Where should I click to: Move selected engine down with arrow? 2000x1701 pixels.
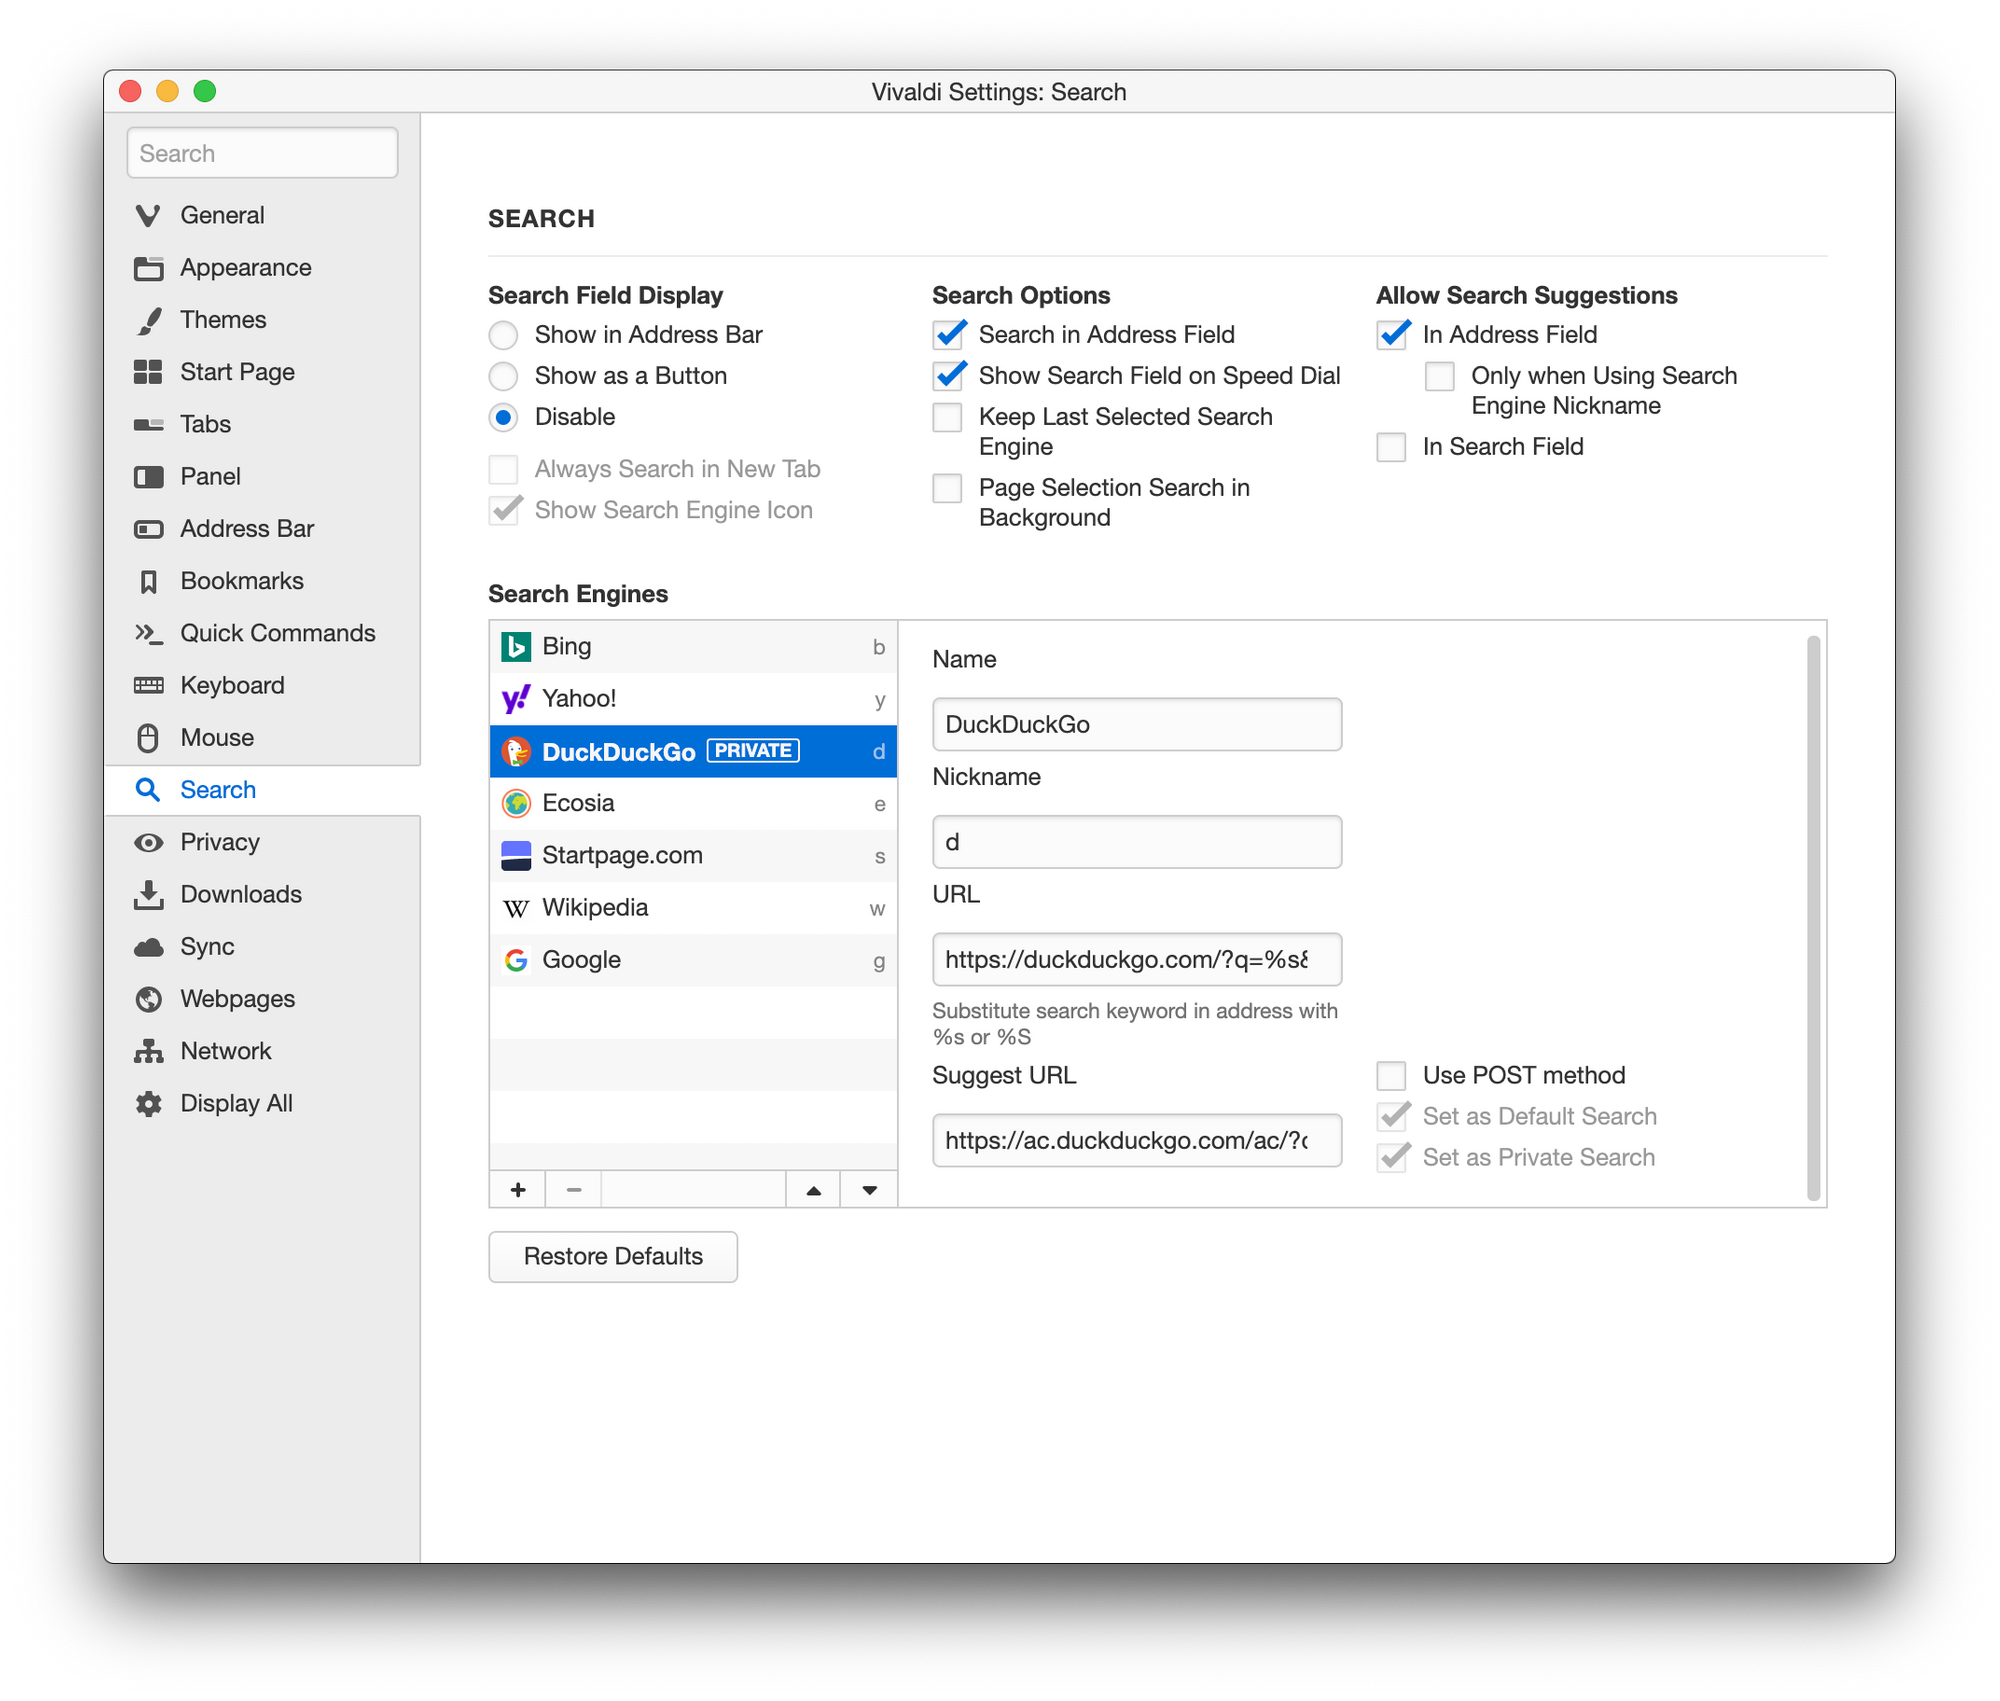pyautogui.click(x=869, y=1190)
